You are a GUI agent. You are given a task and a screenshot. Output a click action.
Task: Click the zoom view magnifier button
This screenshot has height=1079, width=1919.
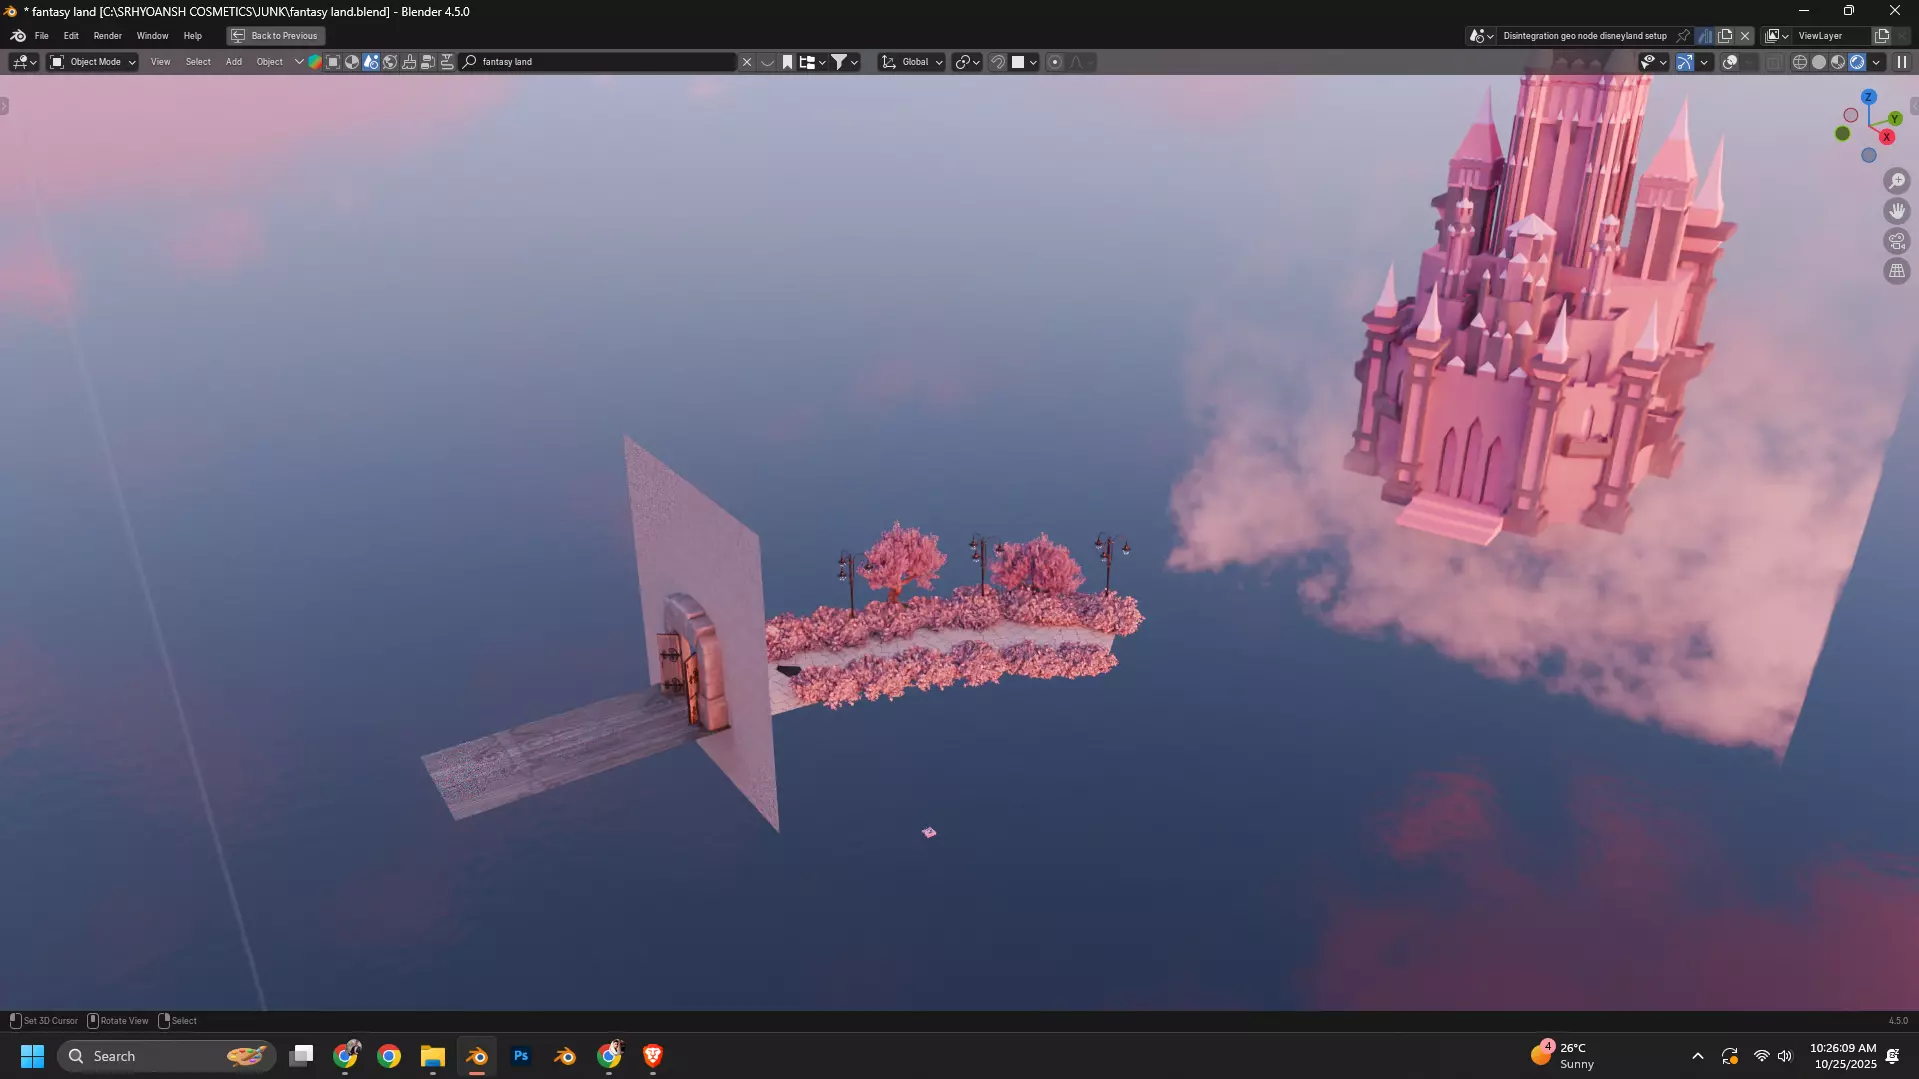(1896, 181)
